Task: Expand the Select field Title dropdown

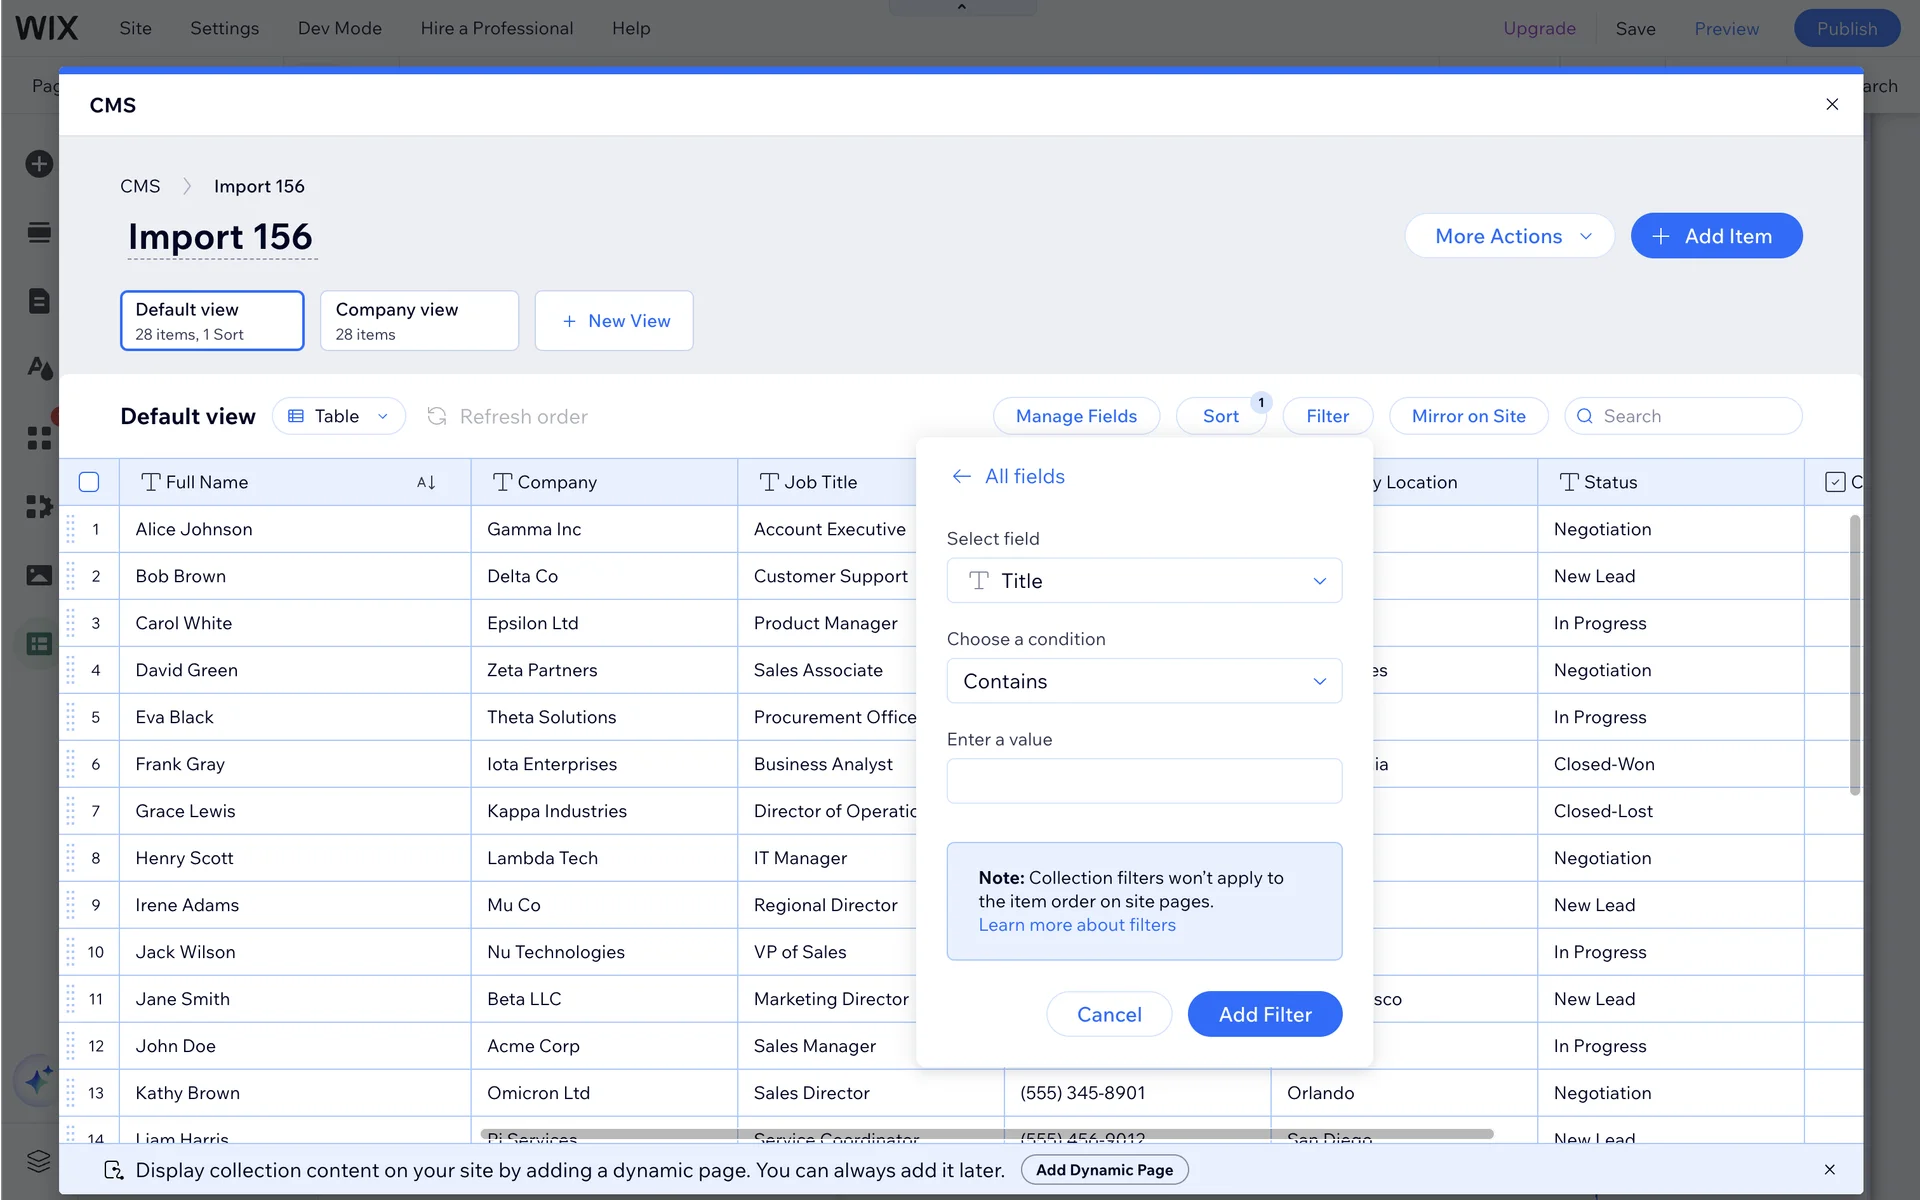Action: [1144, 581]
